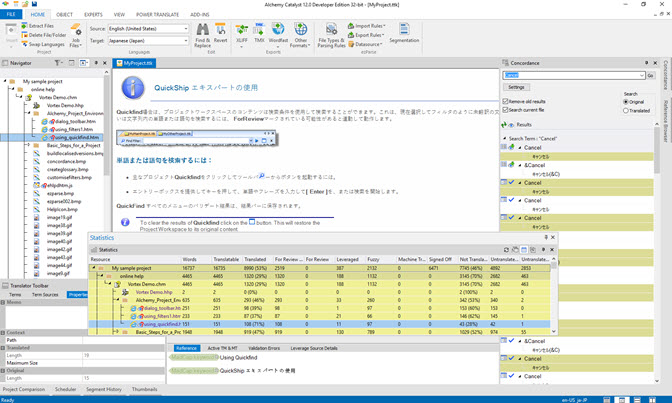The image size is (672, 403).
Task: Select the Translated search radio button
Action: click(x=626, y=111)
